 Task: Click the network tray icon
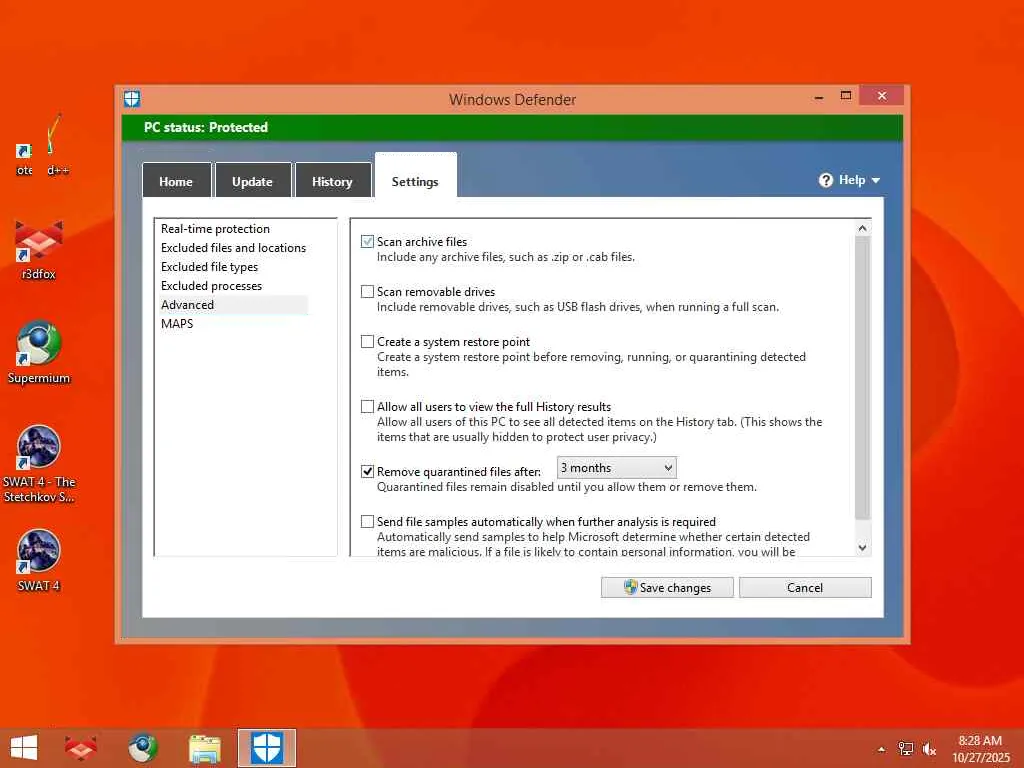tap(905, 748)
